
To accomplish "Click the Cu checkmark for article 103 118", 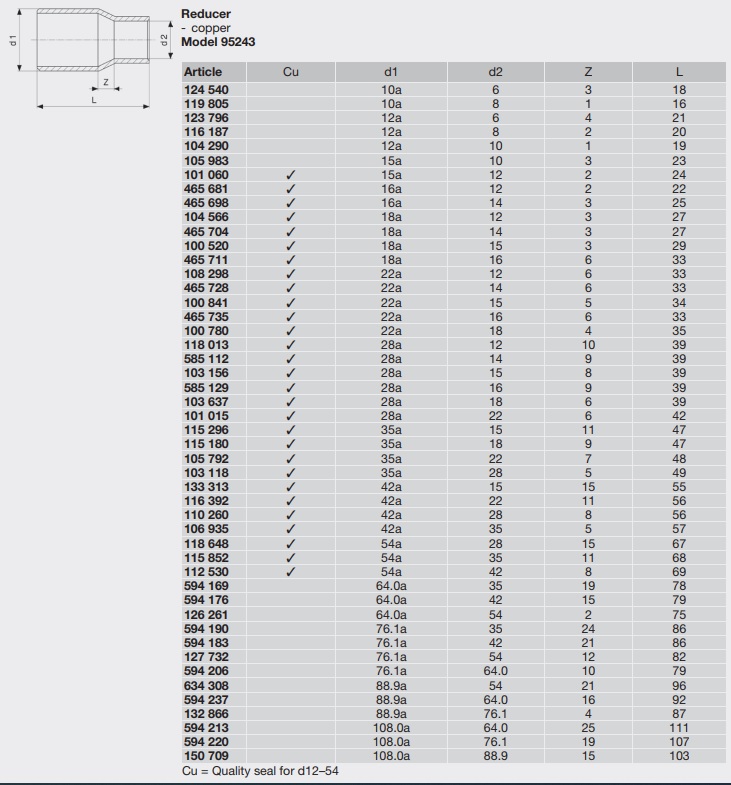I will 290,473.
